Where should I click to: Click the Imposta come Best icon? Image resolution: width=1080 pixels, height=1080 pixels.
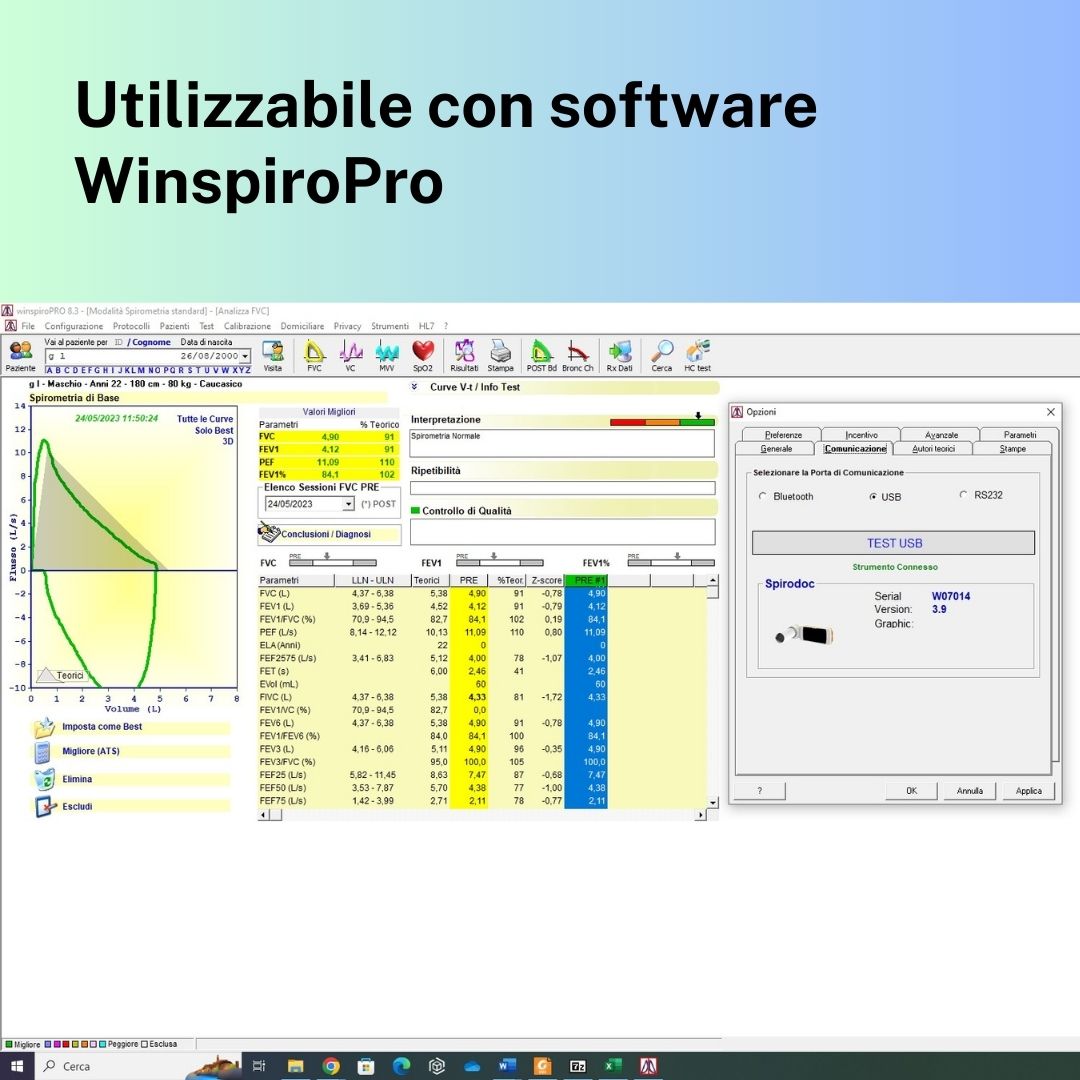coord(44,727)
